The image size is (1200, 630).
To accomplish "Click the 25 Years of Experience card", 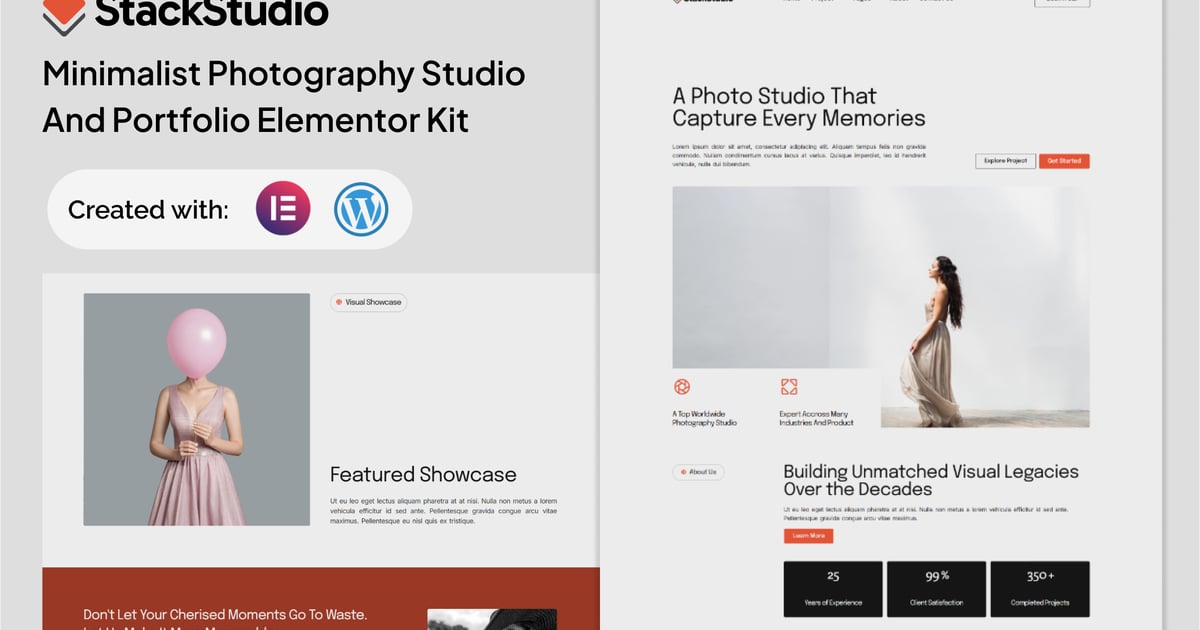I will [x=833, y=589].
